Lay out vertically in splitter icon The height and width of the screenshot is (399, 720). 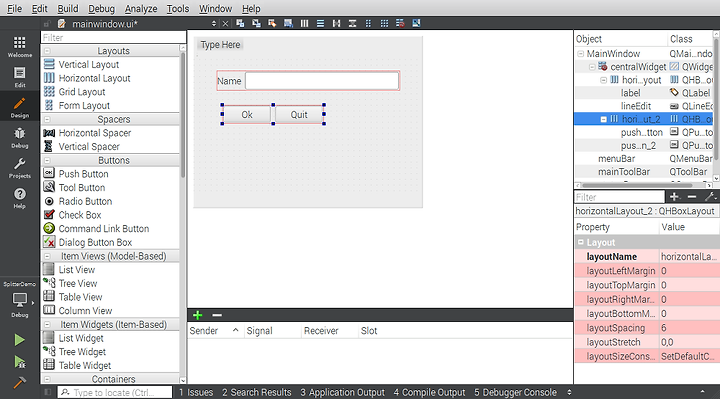pyautogui.click(x=353, y=23)
